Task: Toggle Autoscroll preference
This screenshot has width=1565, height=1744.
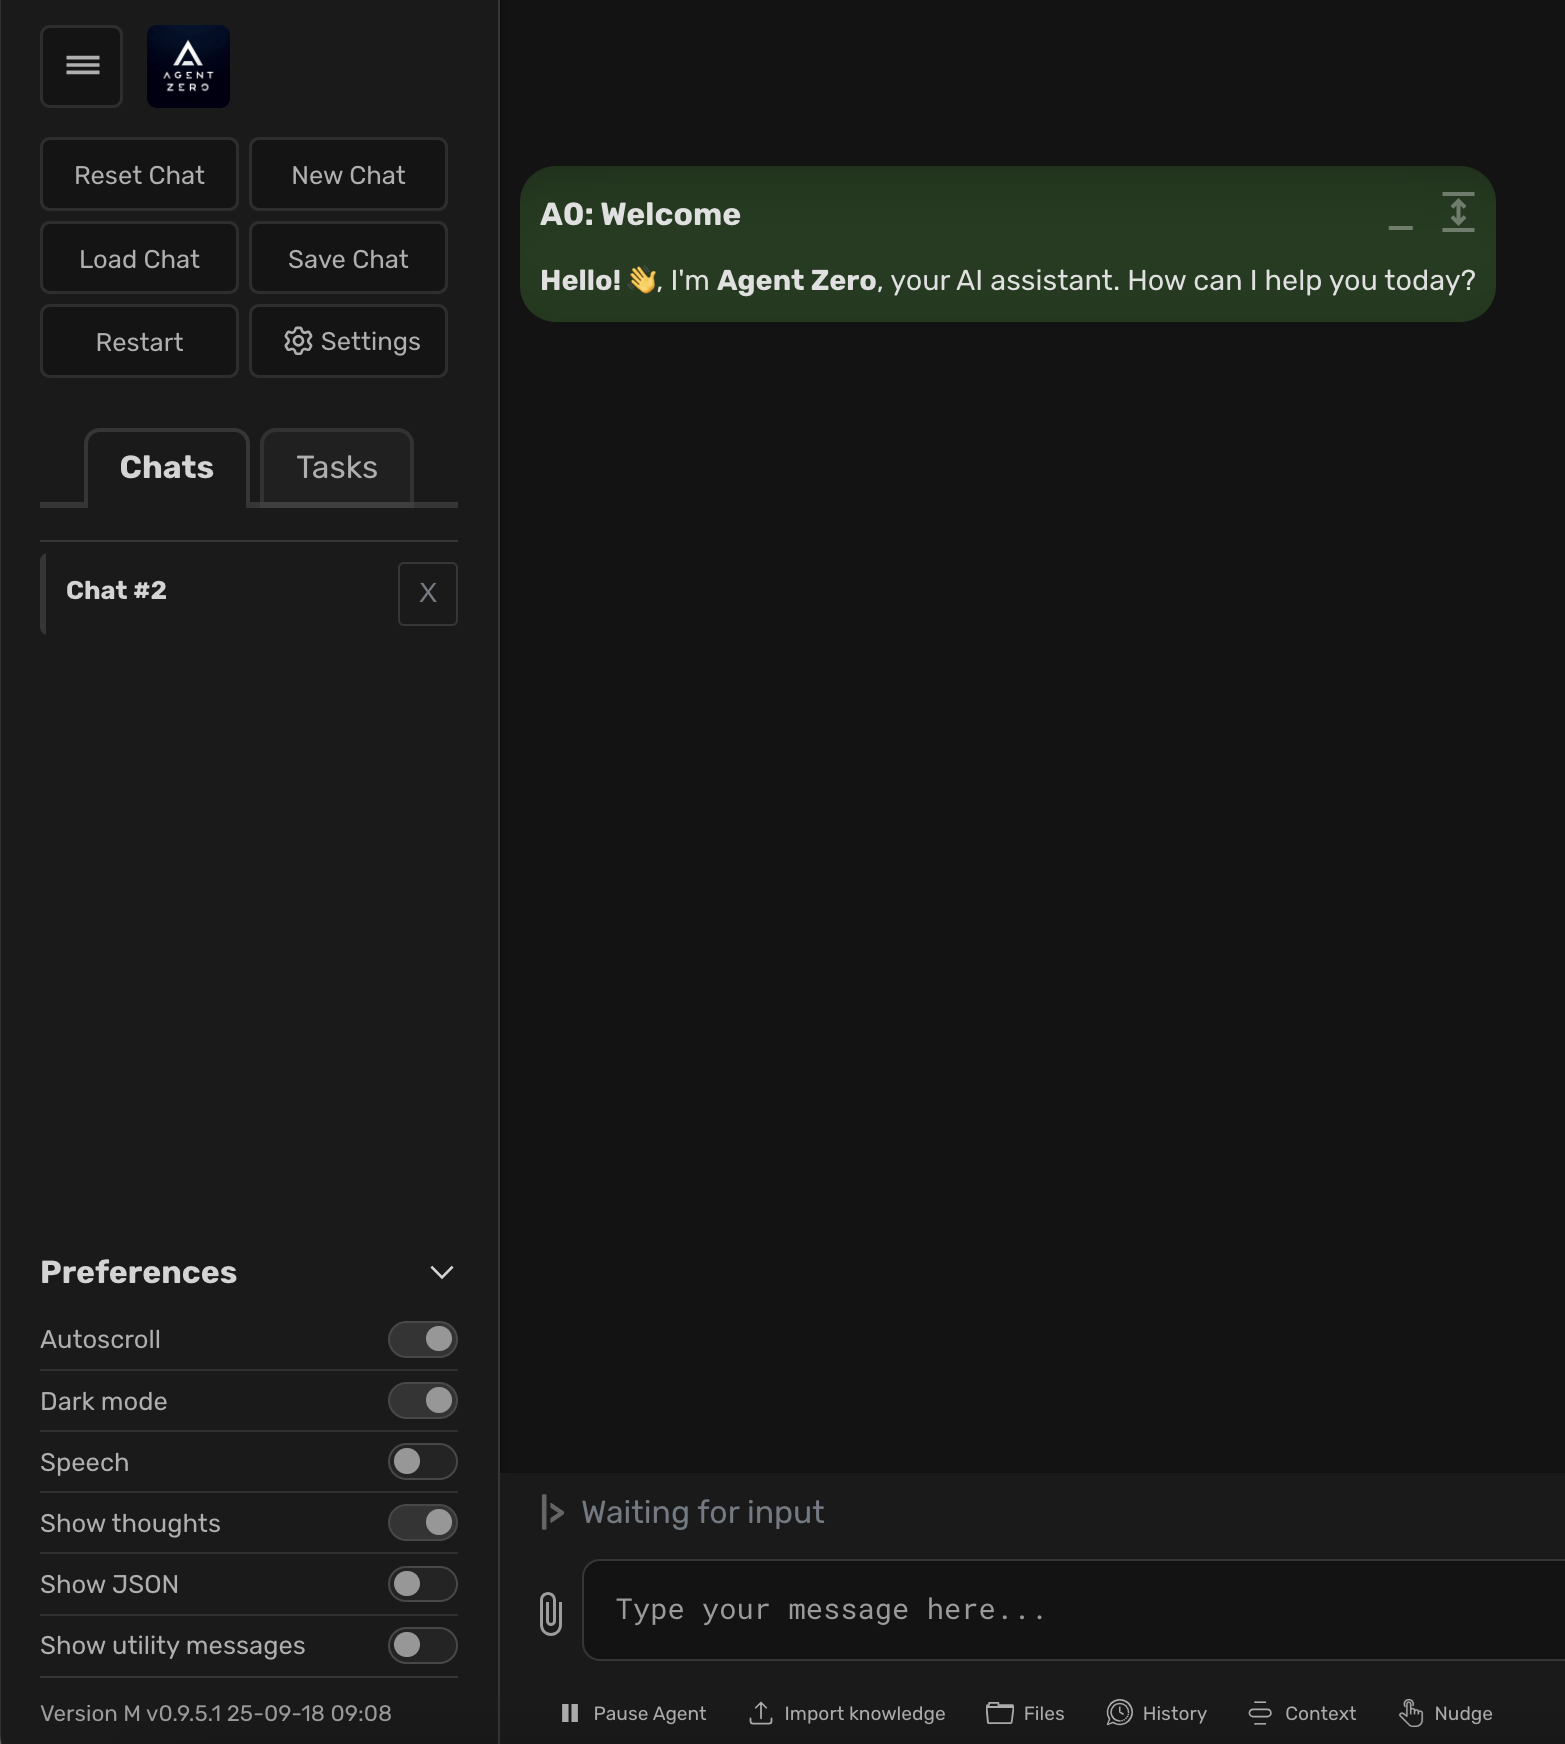Action: (423, 1339)
